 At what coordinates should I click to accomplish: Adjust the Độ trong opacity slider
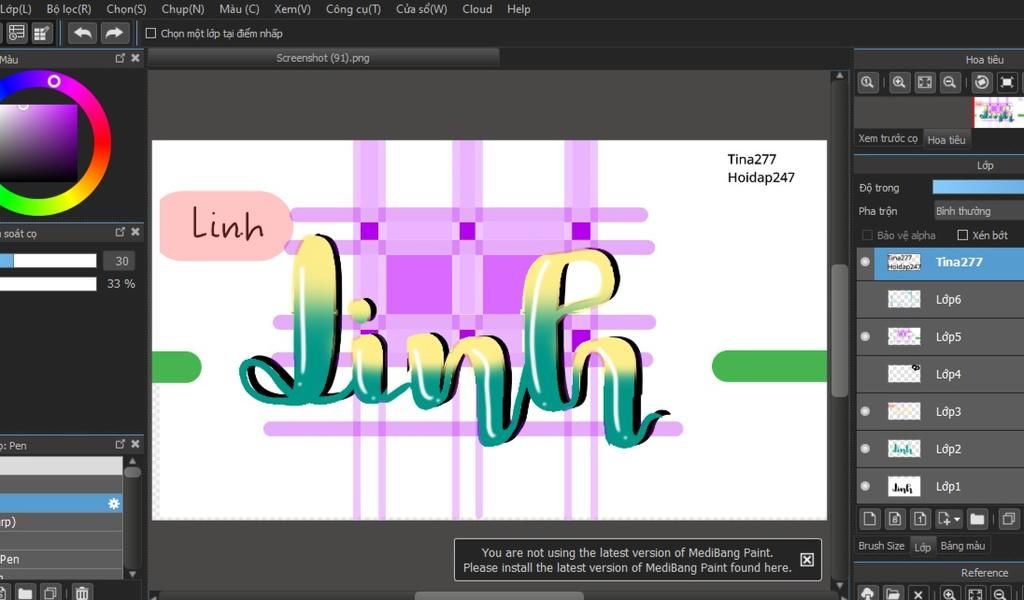pos(978,187)
